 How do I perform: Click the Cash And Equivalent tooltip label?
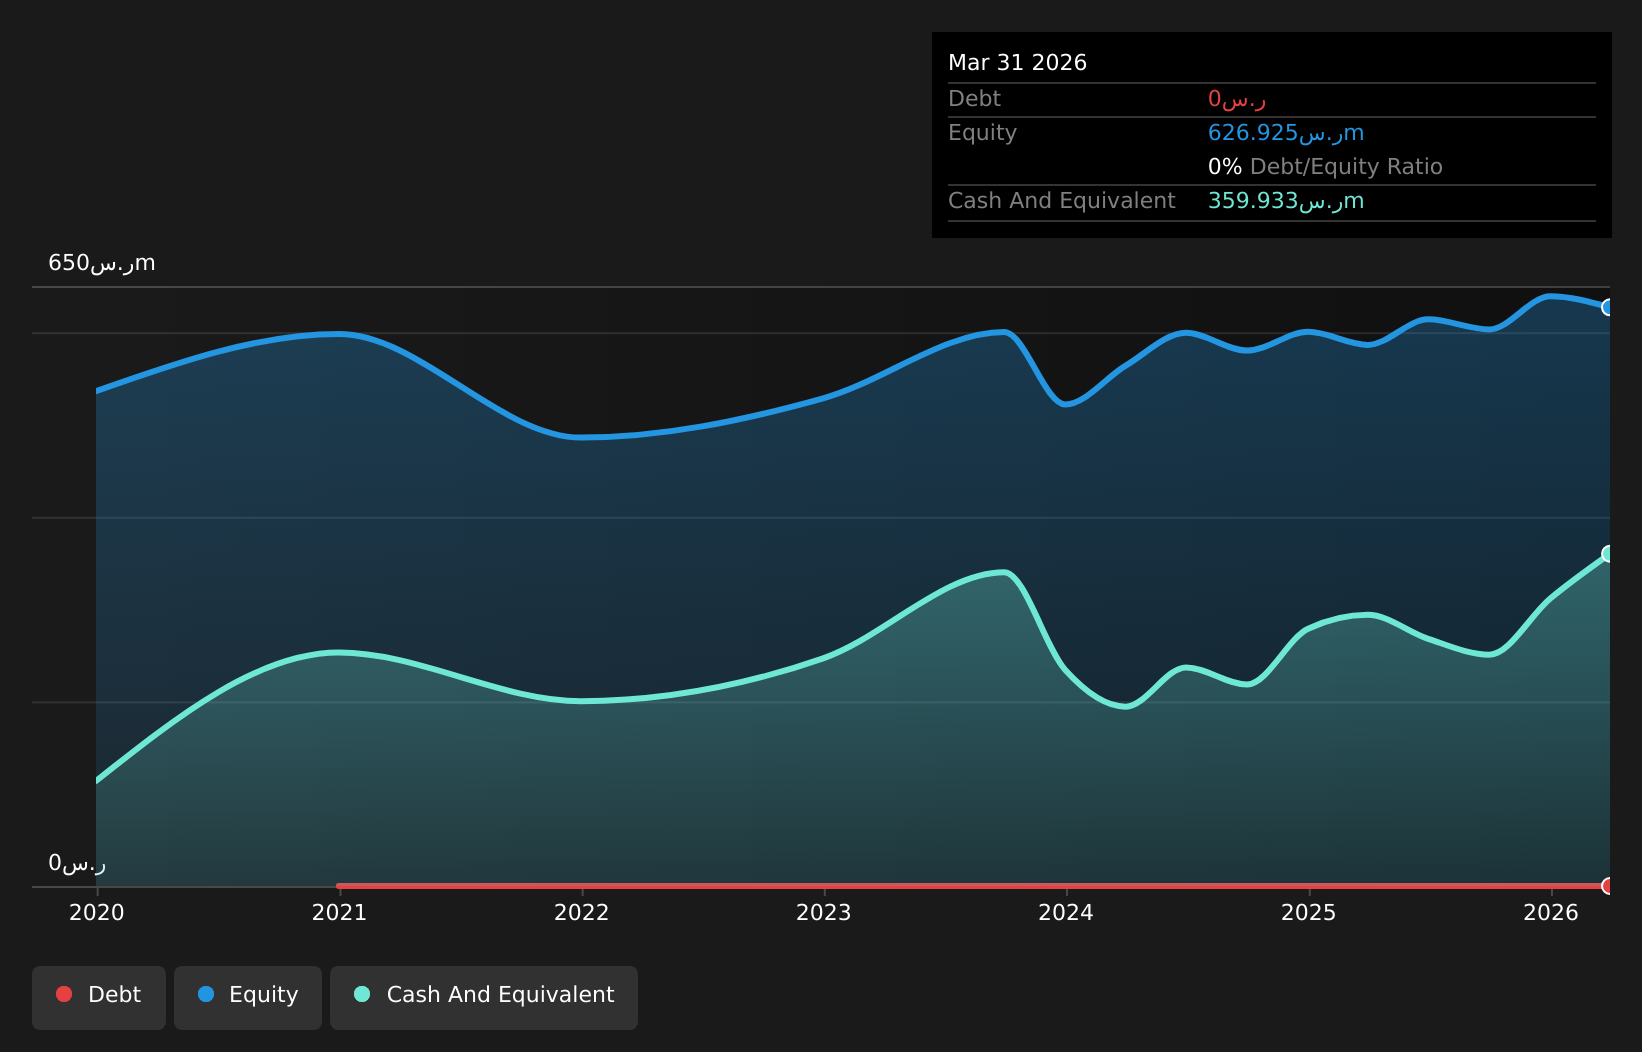click(1061, 201)
